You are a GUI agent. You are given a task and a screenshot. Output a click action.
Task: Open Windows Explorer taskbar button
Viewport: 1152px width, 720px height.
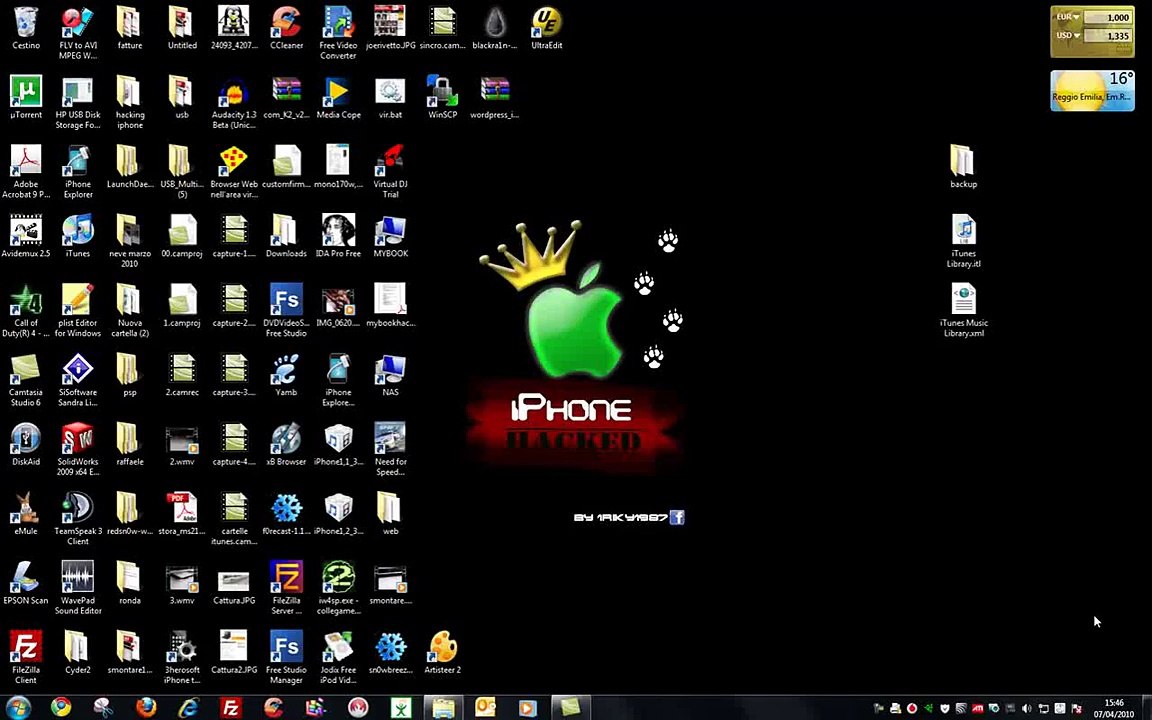[443, 707]
